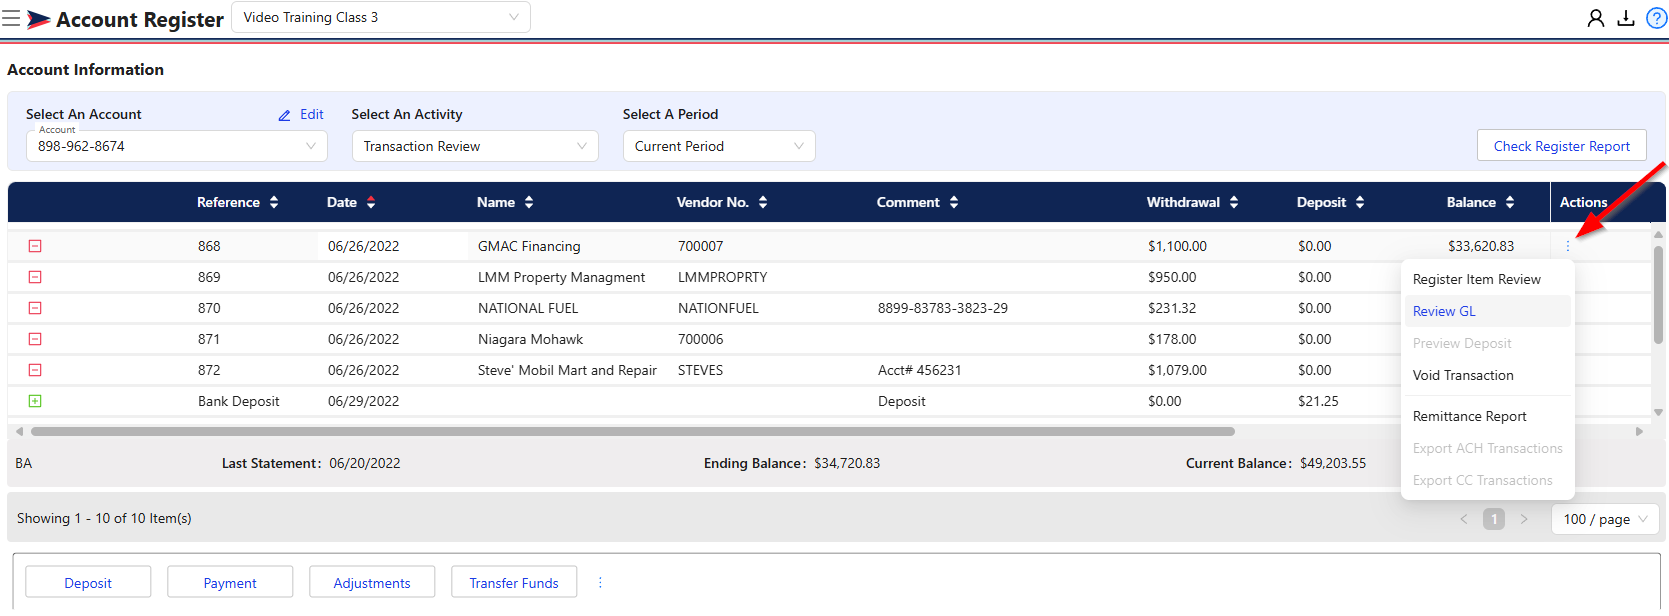Choose Review GL from menu
1669x616 pixels.
point(1487,311)
